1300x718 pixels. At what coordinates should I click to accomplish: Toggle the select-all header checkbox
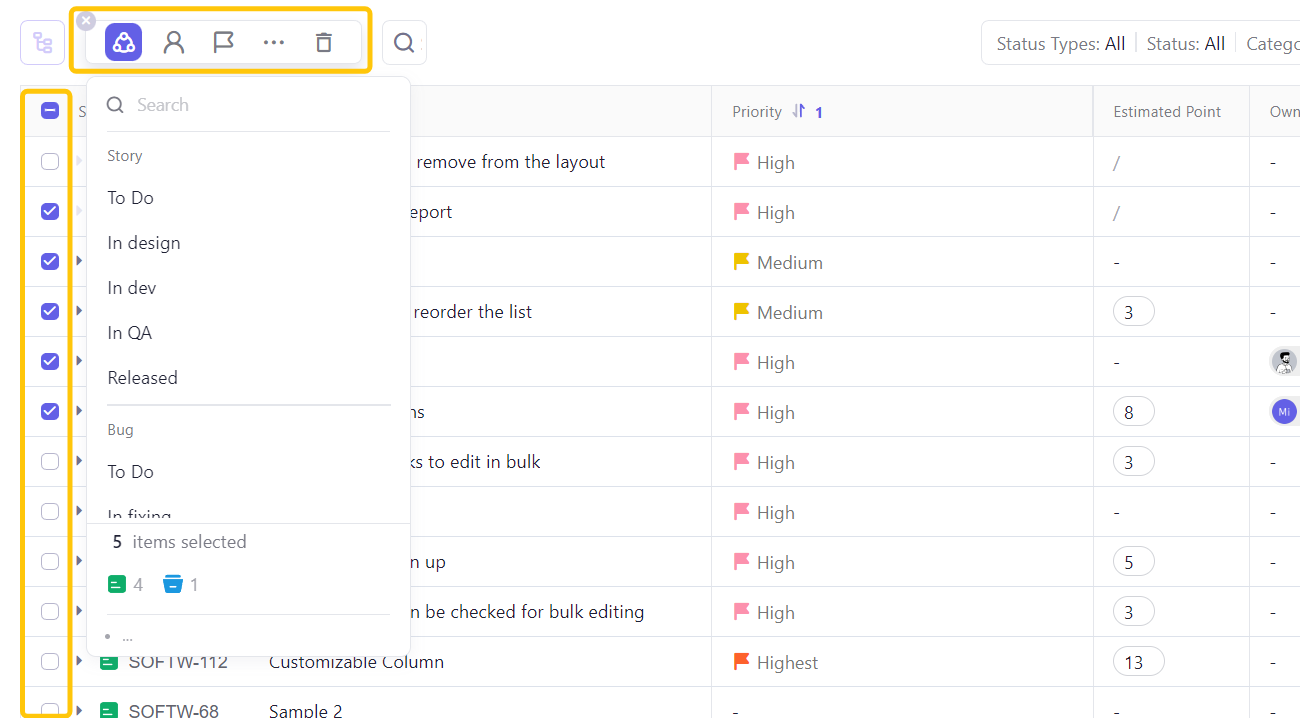50,111
